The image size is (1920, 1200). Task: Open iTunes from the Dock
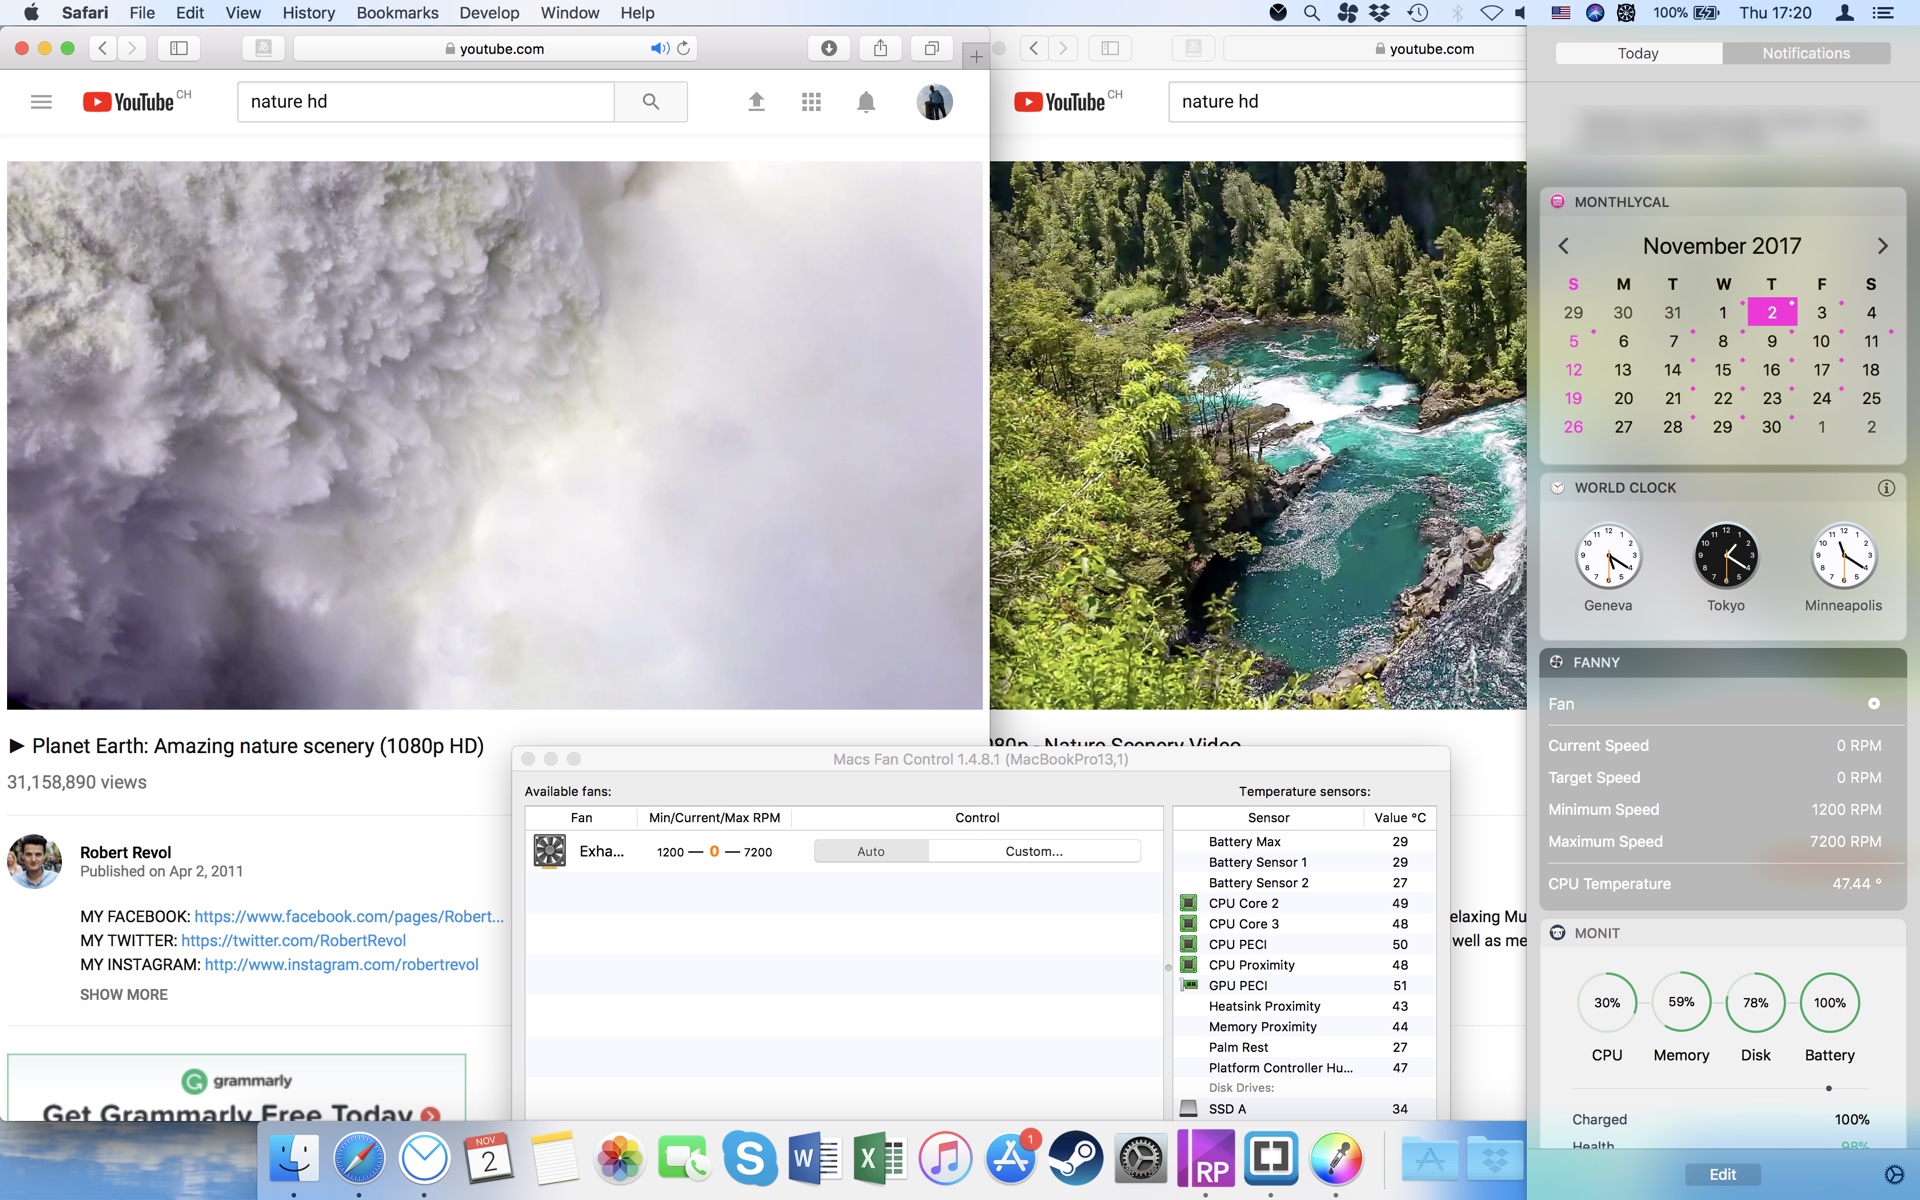point(945,1159)
